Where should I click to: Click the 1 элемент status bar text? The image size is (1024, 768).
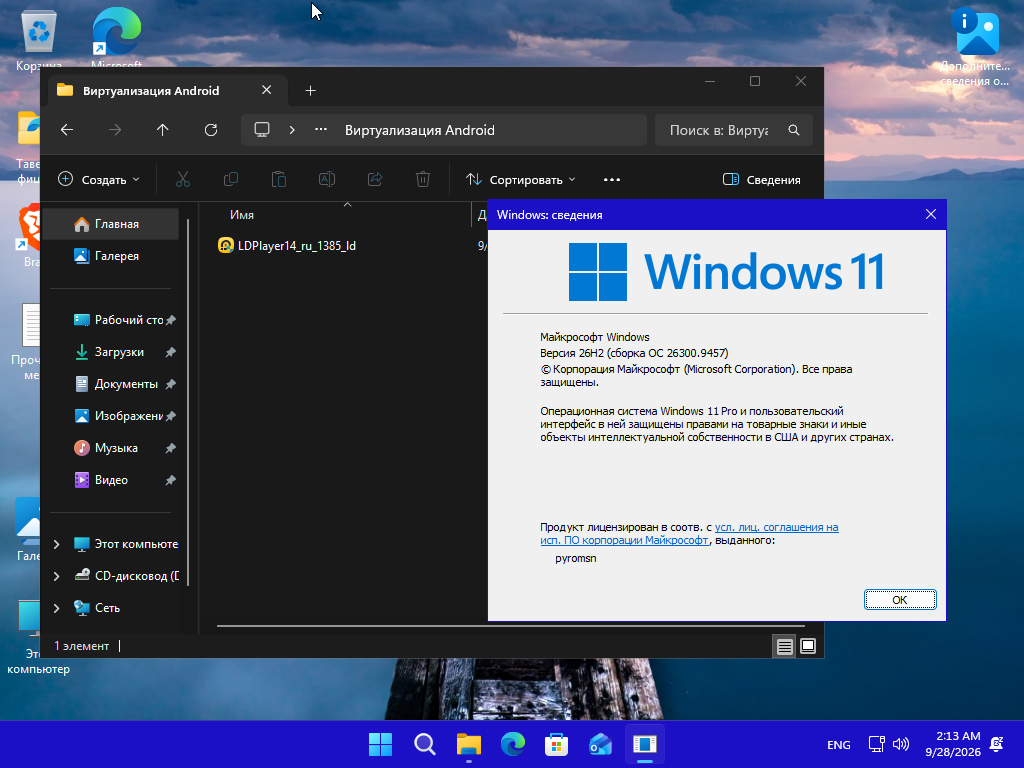[x=81, y=646]
